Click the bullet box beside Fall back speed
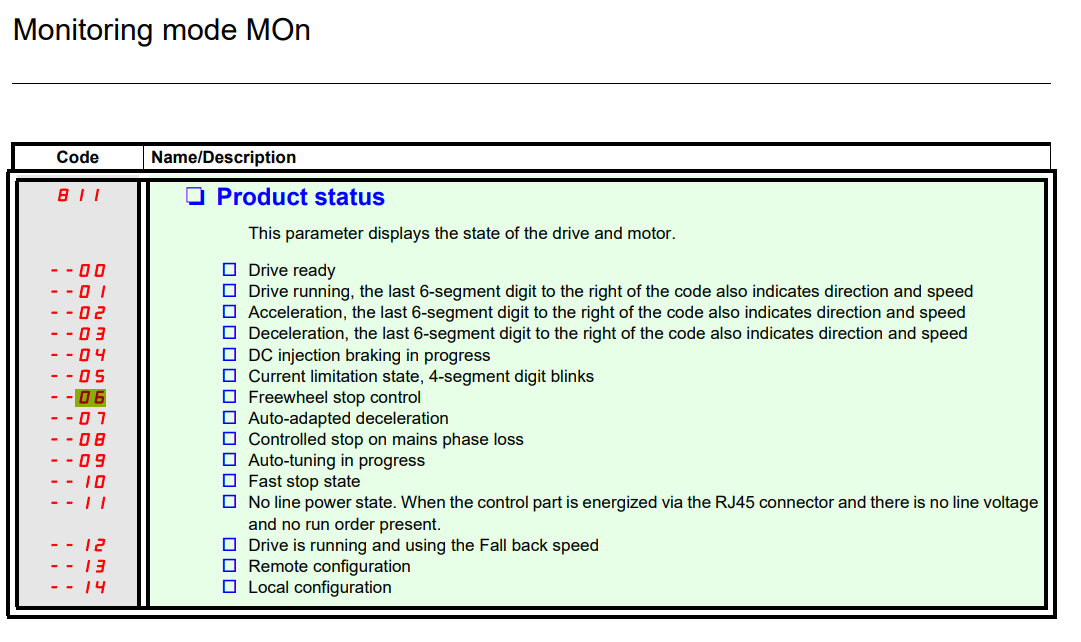The image size is (1081, 642). tap(230, 545)
